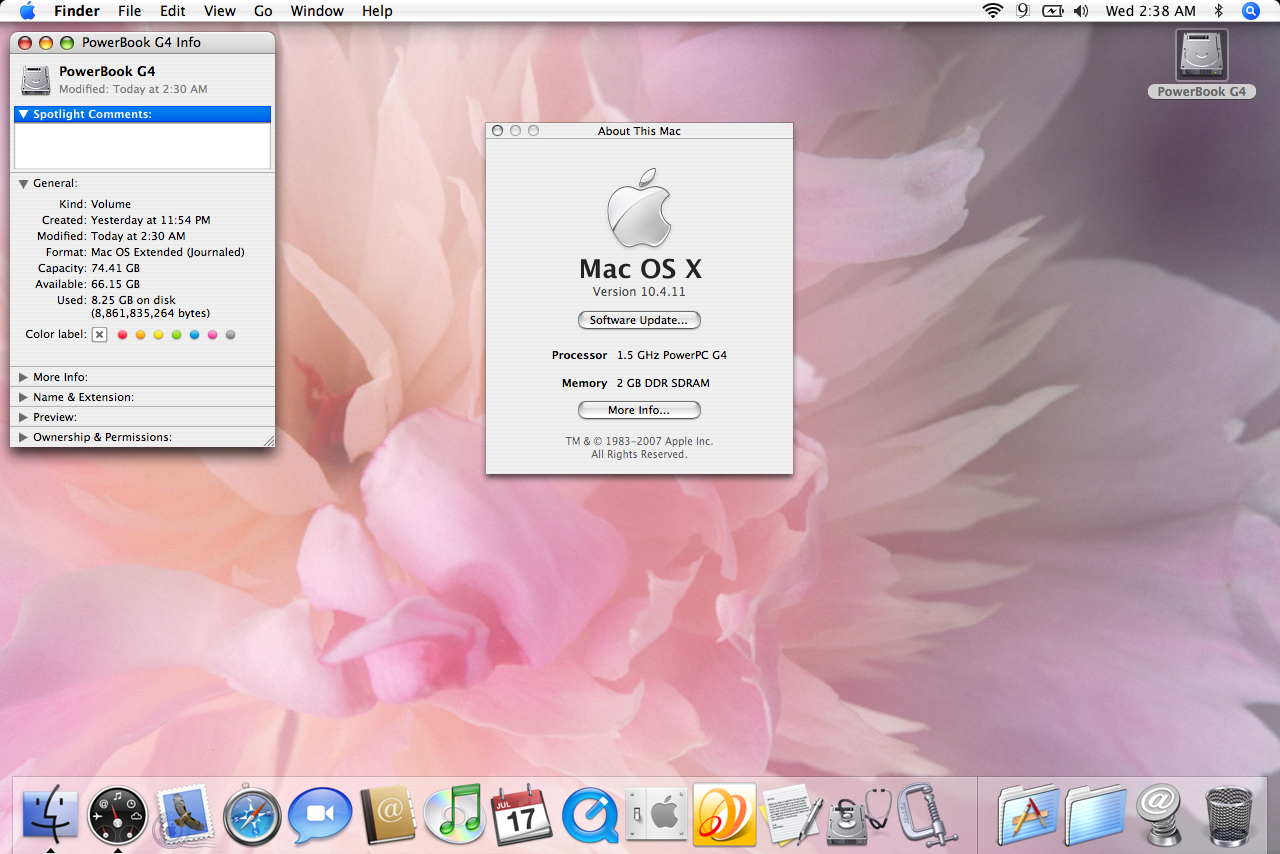1280x854 pixels.
Task: Click the hard drive icon in Info window header
Action: (36, 80)
